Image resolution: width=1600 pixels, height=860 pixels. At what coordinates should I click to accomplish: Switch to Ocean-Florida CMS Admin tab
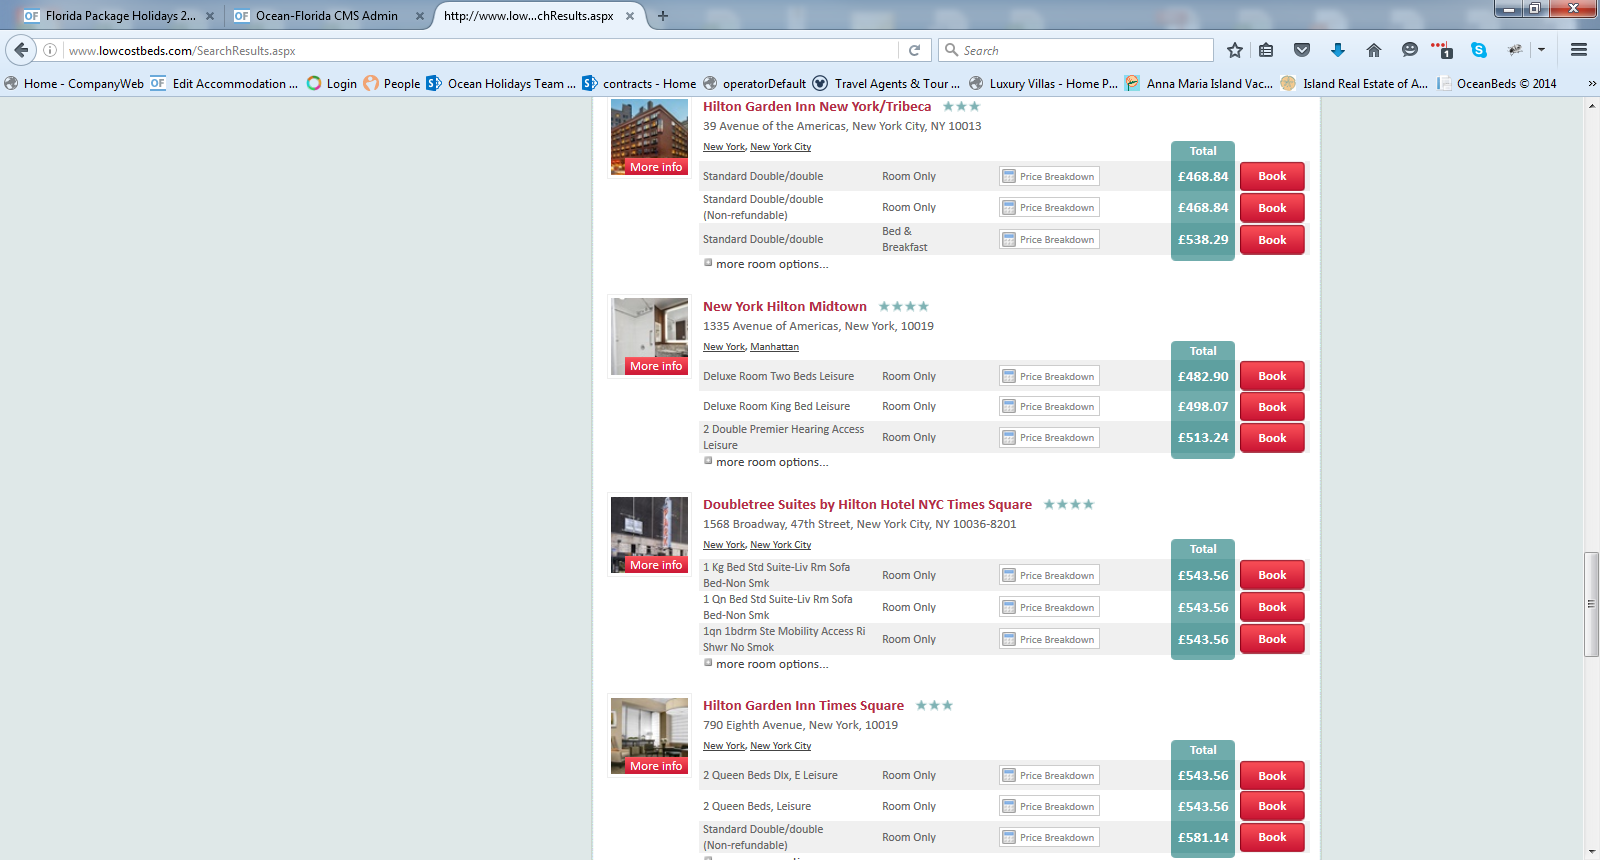(327, 16)
